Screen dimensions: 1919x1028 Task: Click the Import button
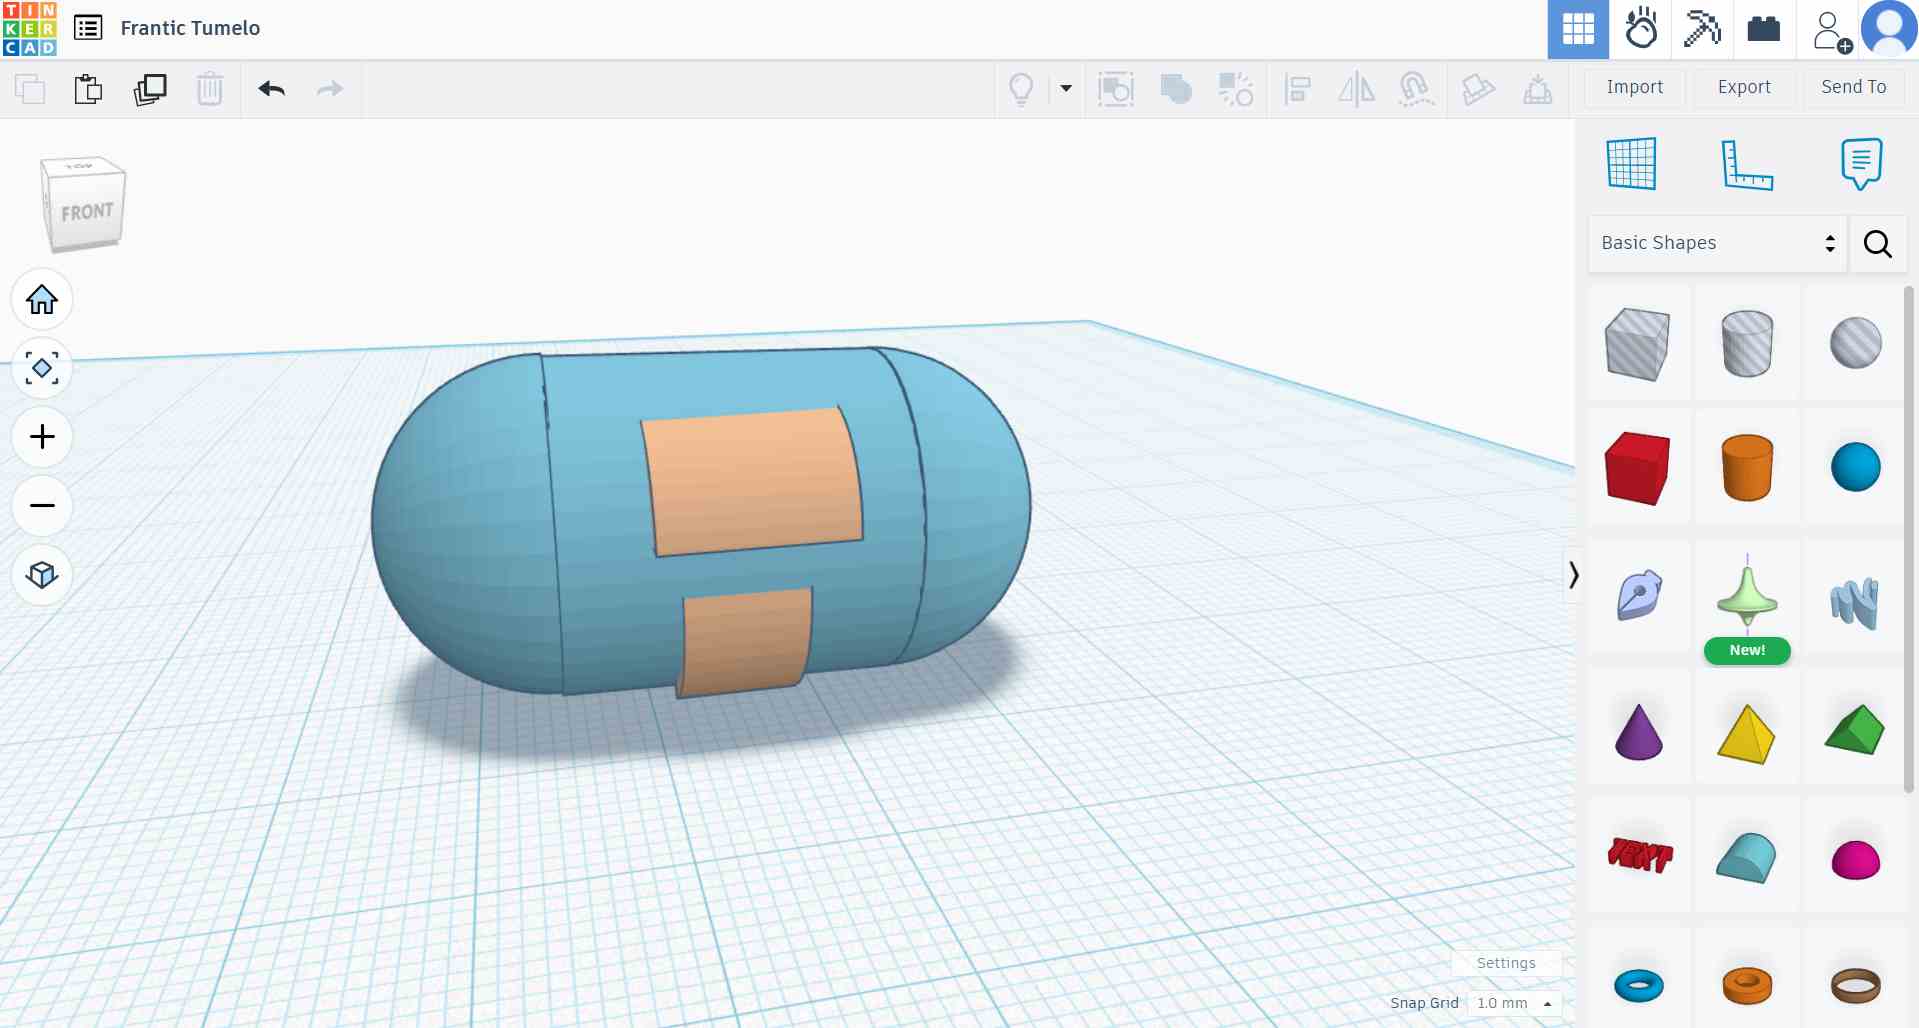point(1634,87)
